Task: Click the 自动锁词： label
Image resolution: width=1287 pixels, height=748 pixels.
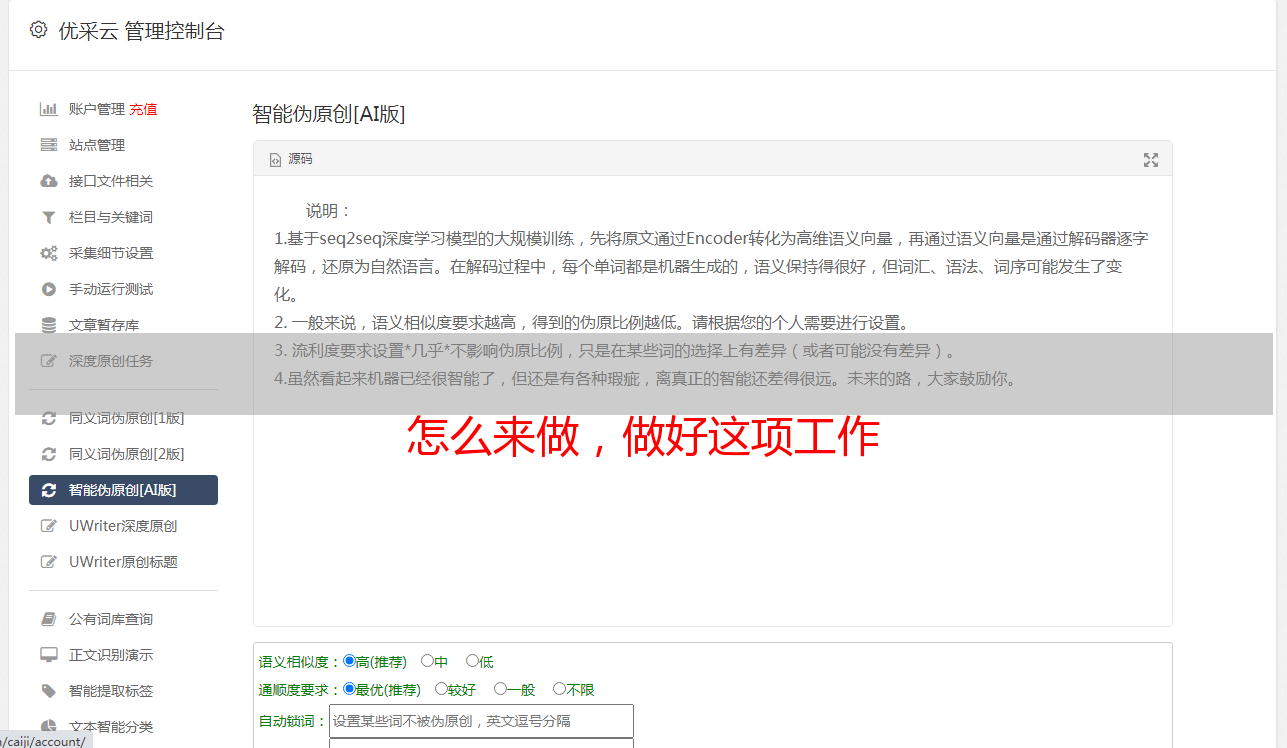Action: coord(293,721)
